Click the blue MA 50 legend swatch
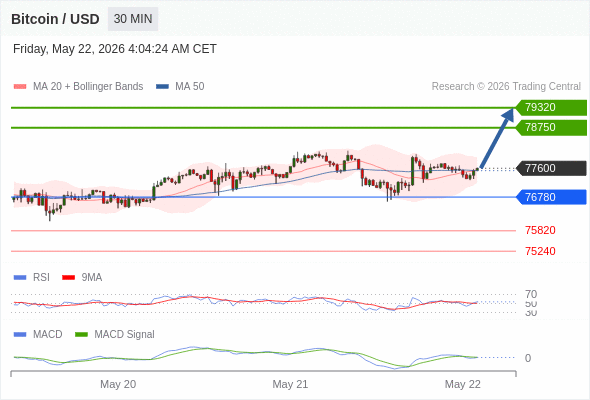The width and height of the screenshot is (590, 400). [162, 87]
